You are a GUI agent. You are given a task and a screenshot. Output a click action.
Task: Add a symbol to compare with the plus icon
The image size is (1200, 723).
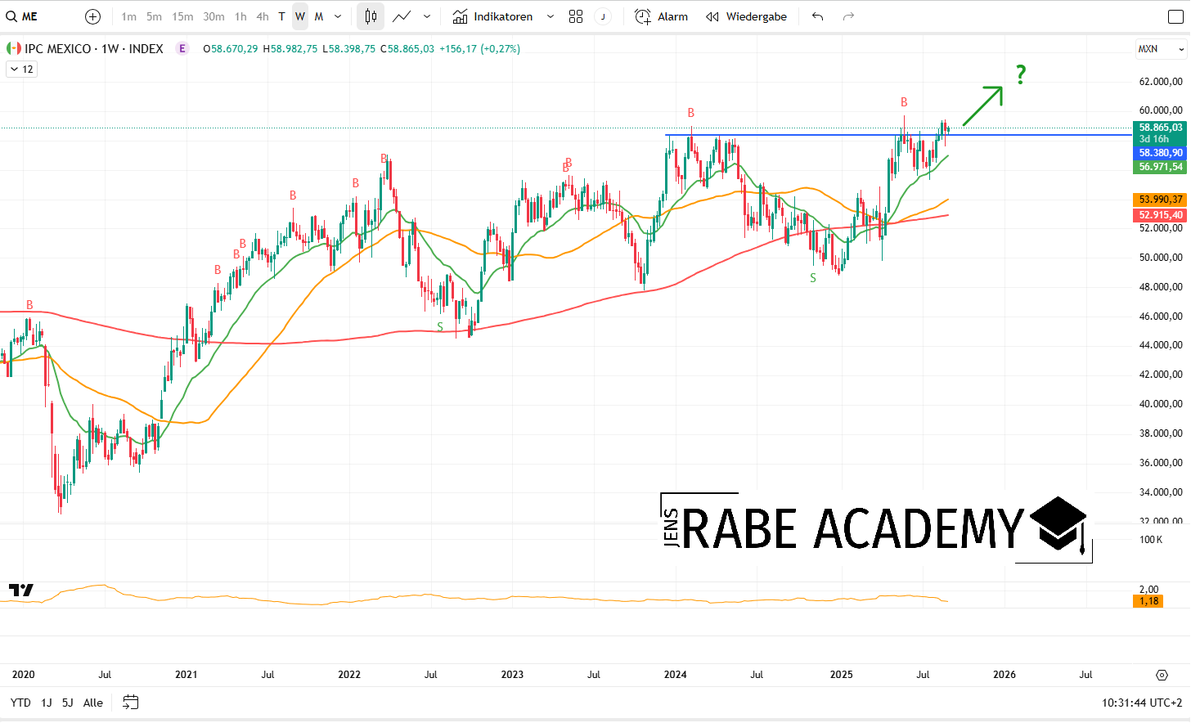pyautogui.click(x=93, y=16)
